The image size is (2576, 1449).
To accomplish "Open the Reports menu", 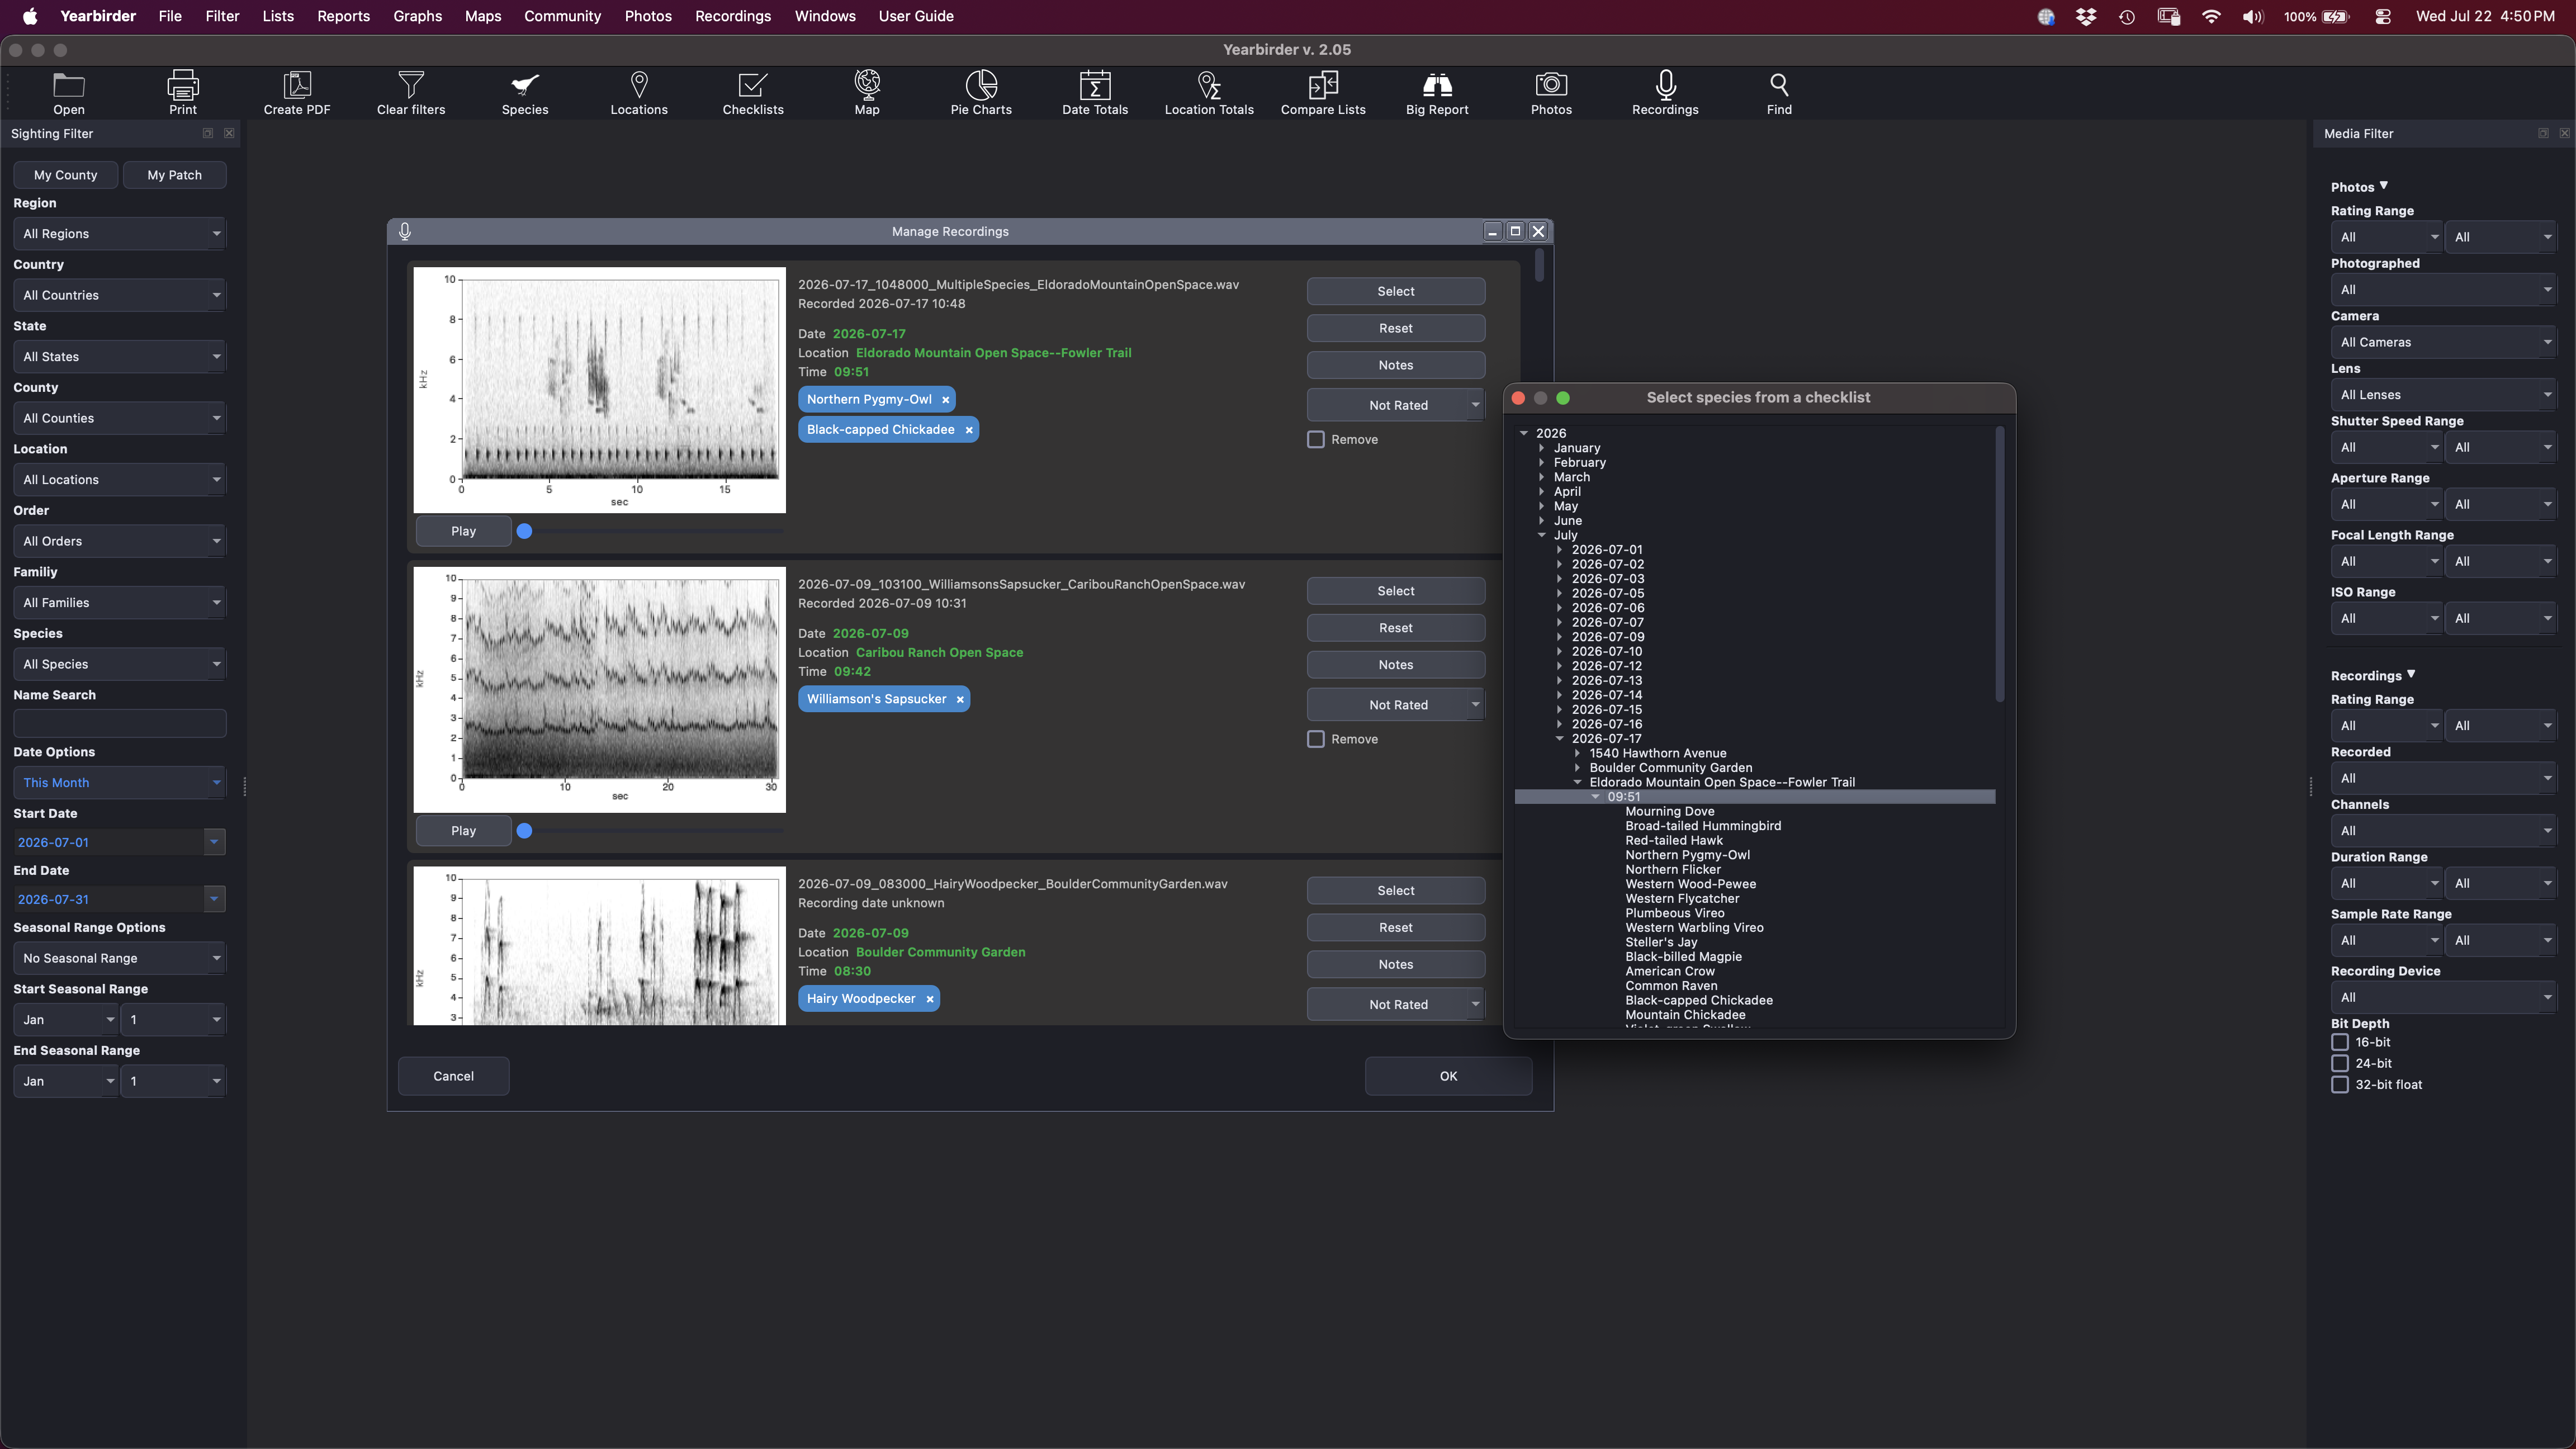I will (x=343, y=16).
